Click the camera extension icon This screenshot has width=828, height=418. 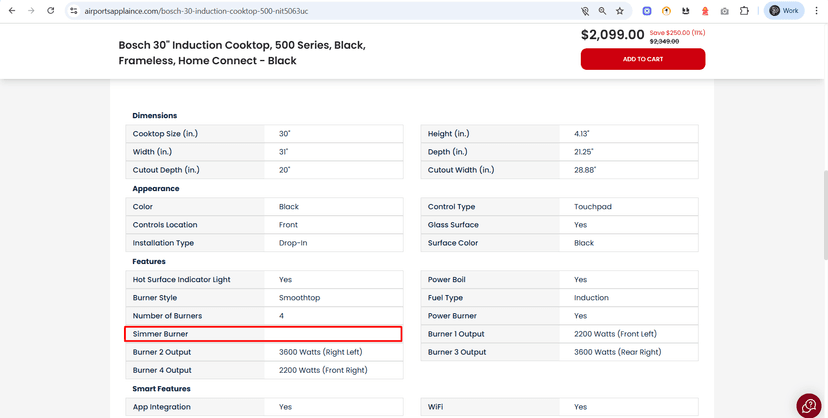(x=724, y=11)
